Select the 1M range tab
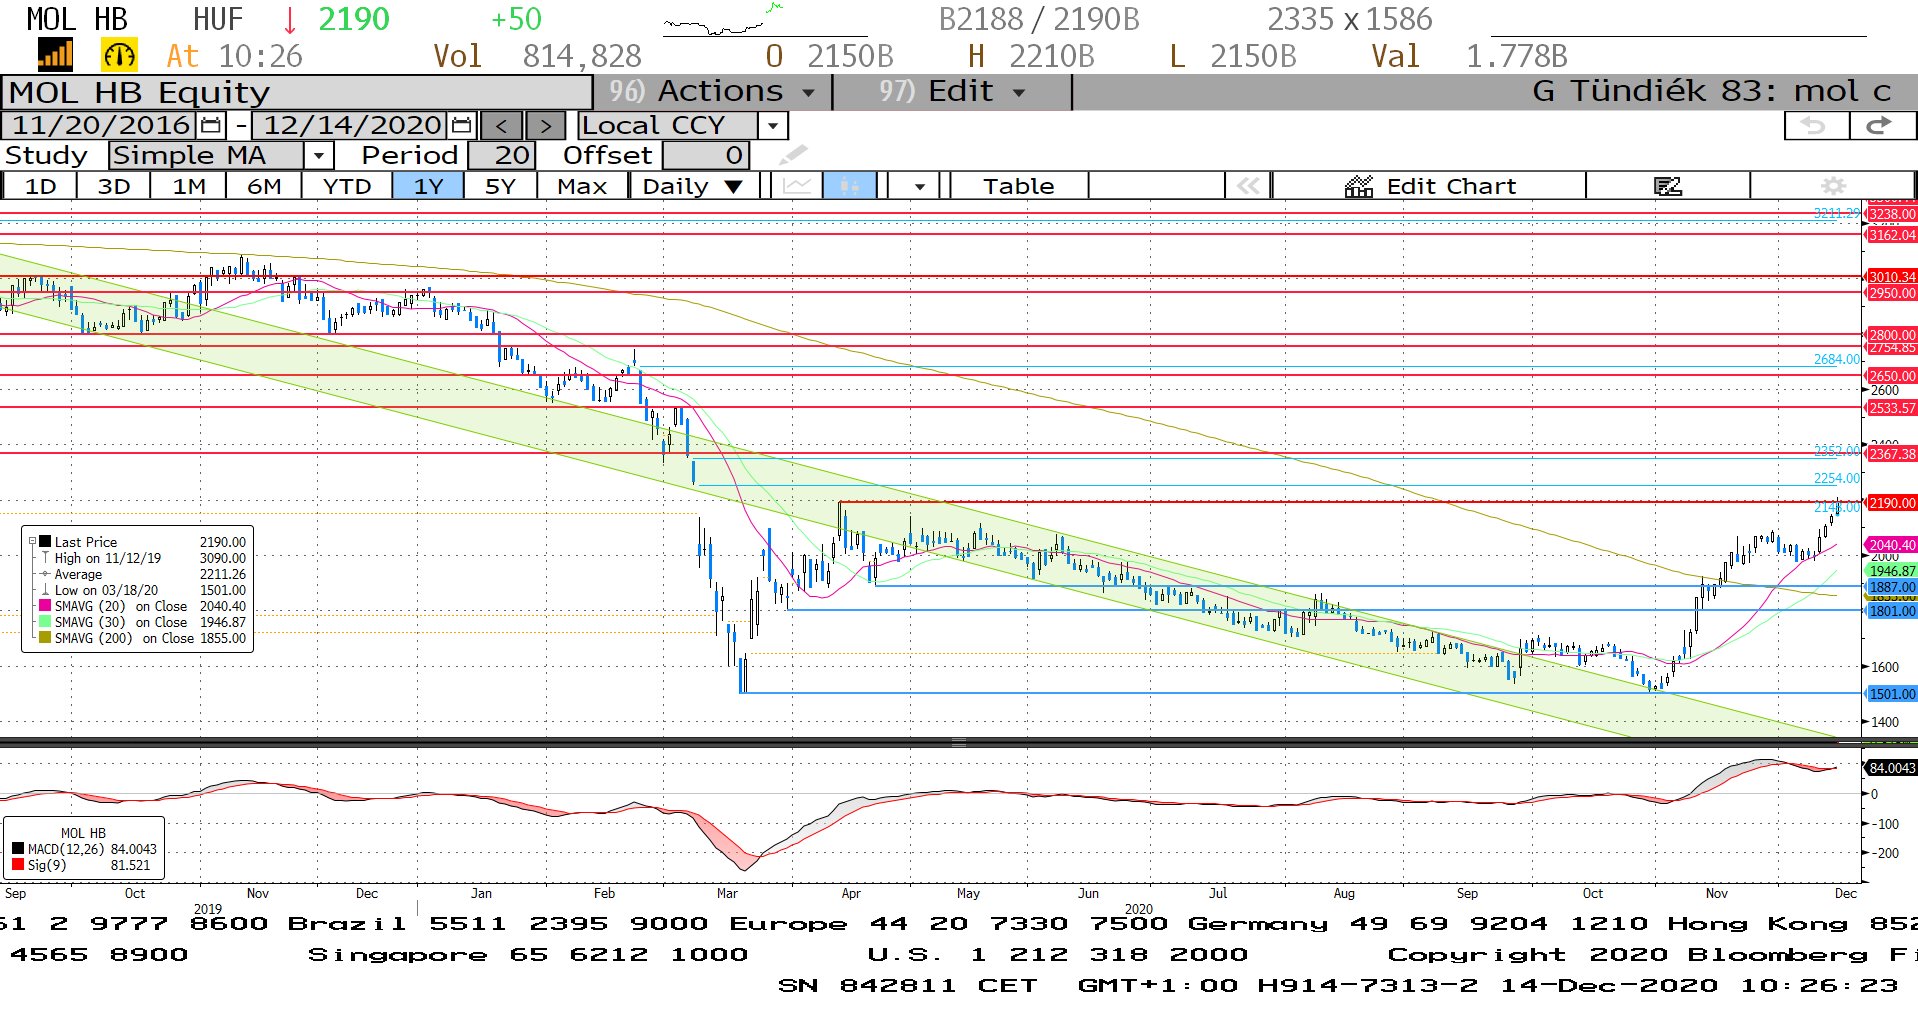The height and width of the screenshot is (1025, 1918). coord(188,186)
